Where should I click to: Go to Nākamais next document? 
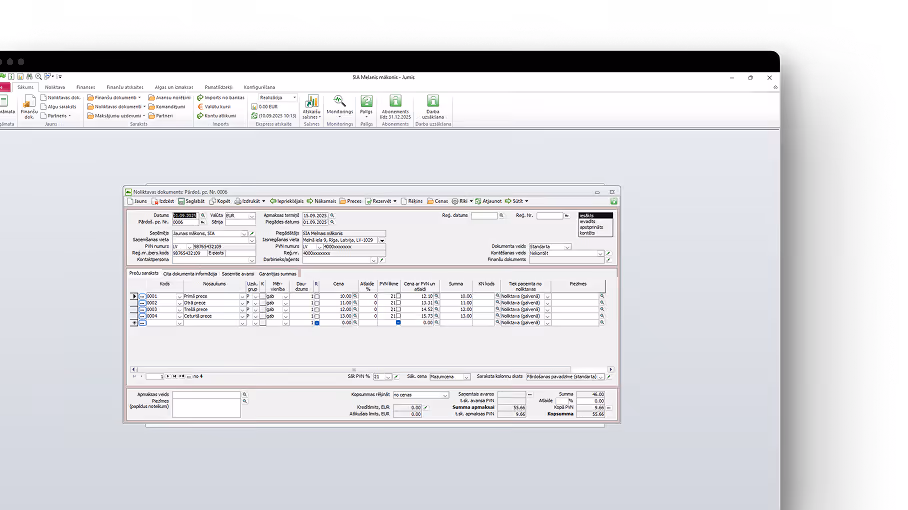321,201
